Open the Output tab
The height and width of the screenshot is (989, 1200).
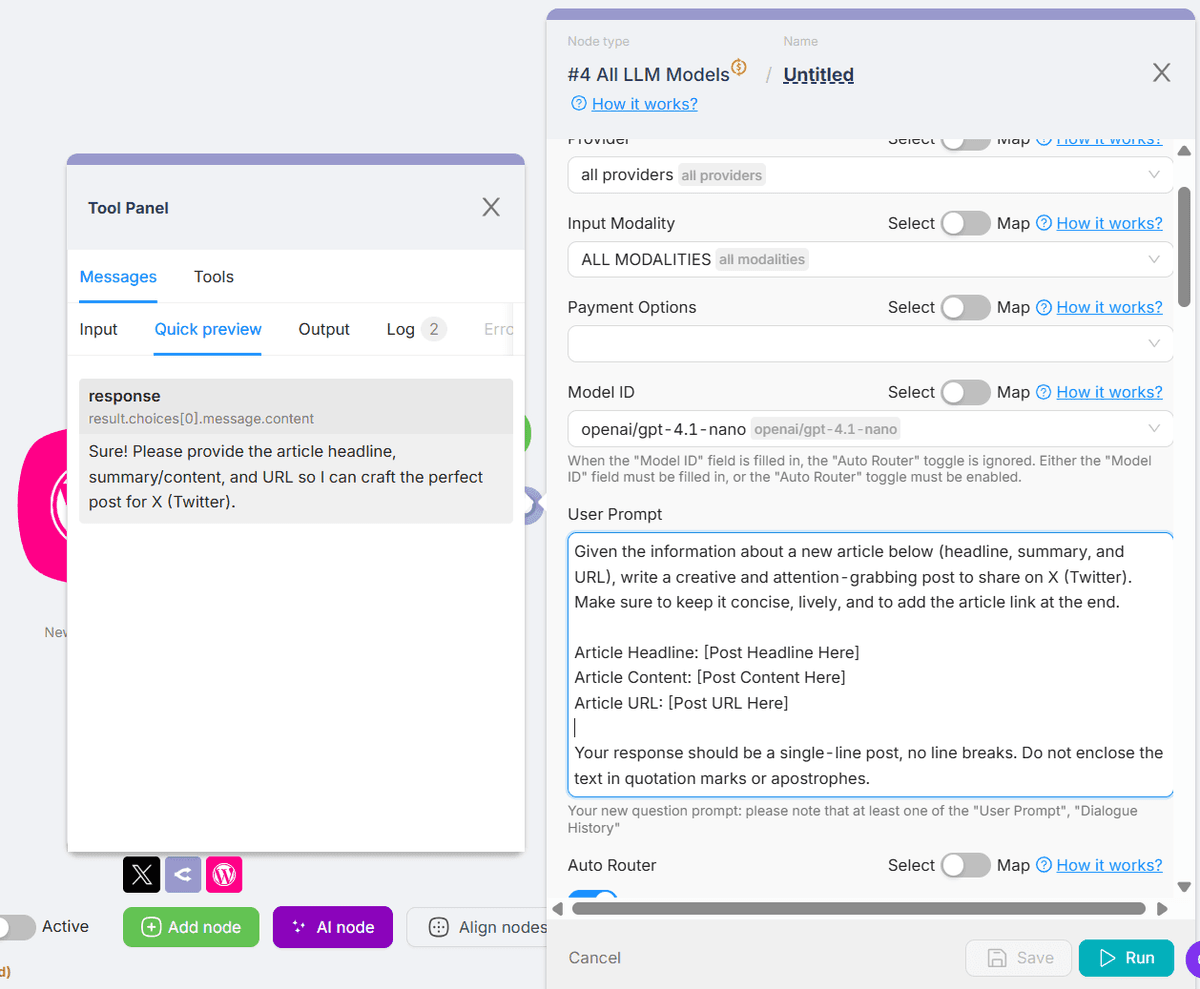(x=324, y=329)
